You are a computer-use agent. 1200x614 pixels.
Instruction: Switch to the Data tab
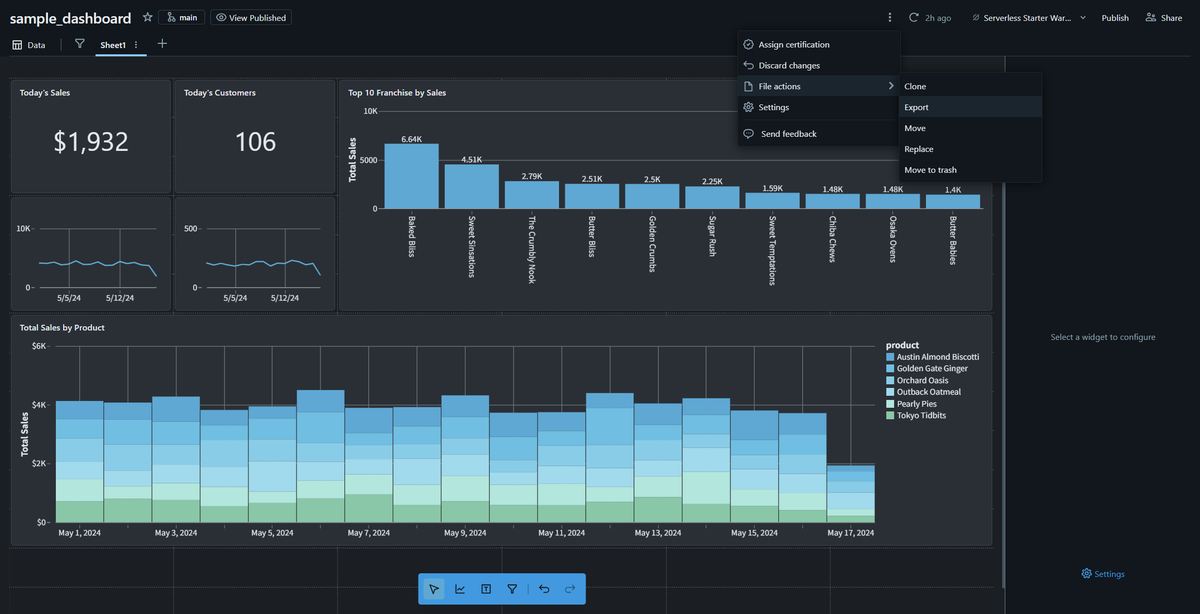pos(28,45)
